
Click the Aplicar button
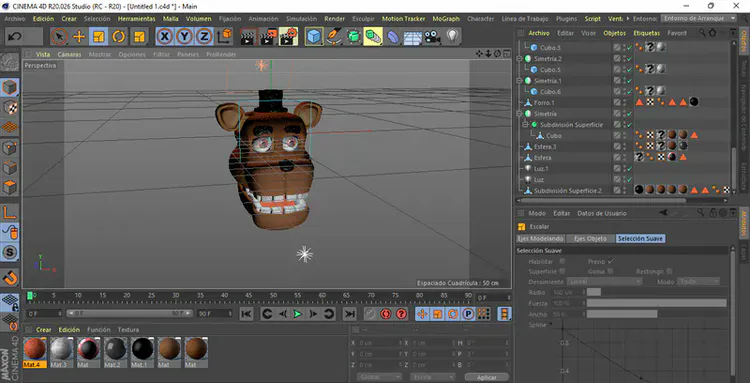(x=486, y=377)
